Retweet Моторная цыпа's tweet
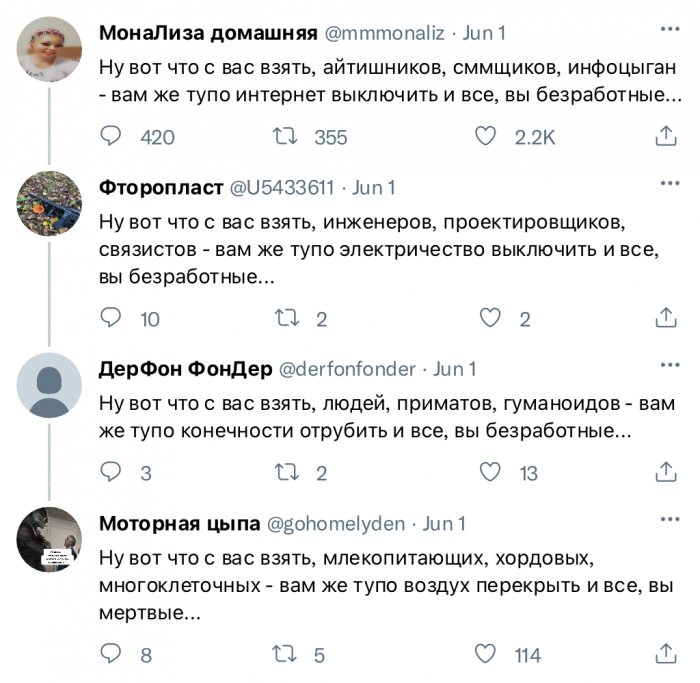The width and height of the screenshot is (700, 683). pos(285,655)
